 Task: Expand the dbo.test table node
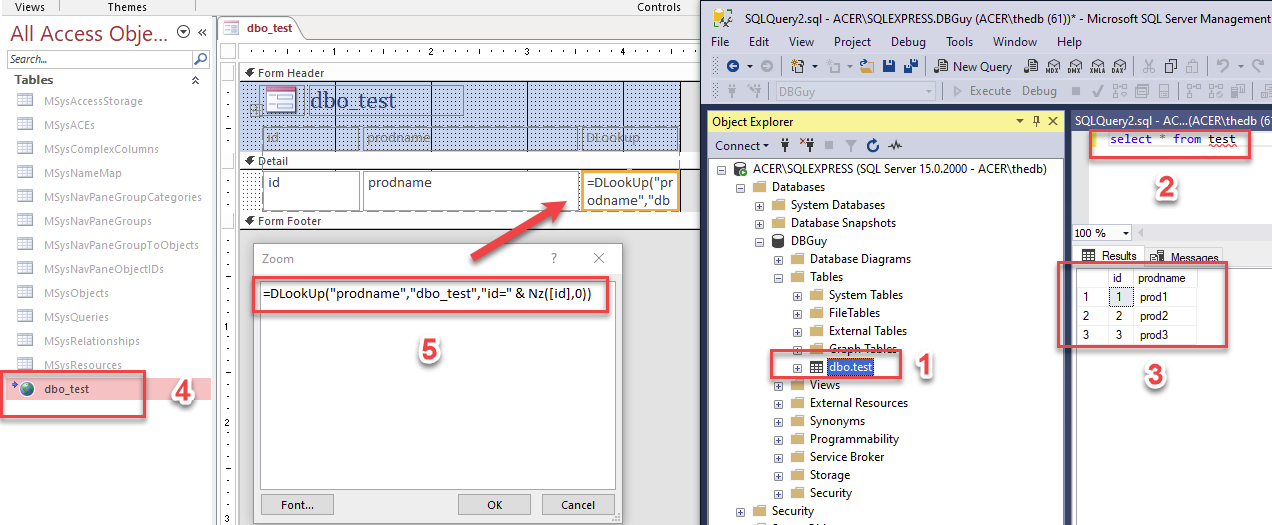click(x=797, y=367)
